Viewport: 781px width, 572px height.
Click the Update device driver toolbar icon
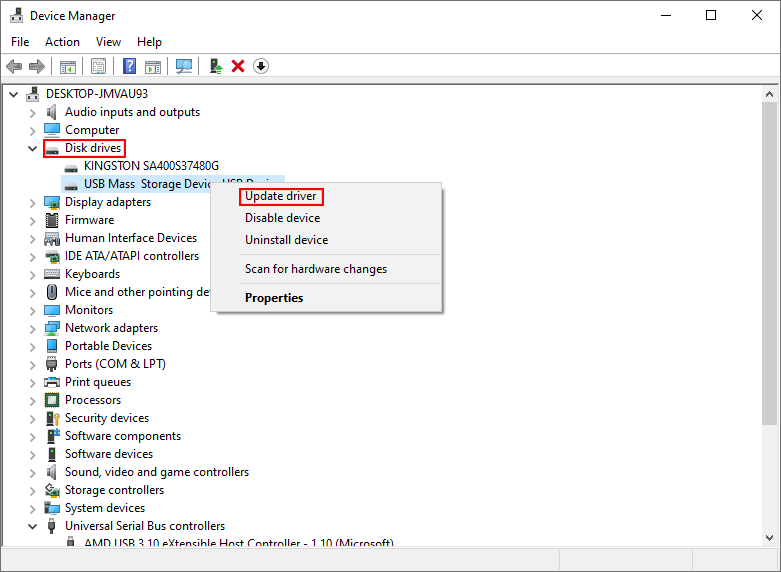[x=216, y=66]
